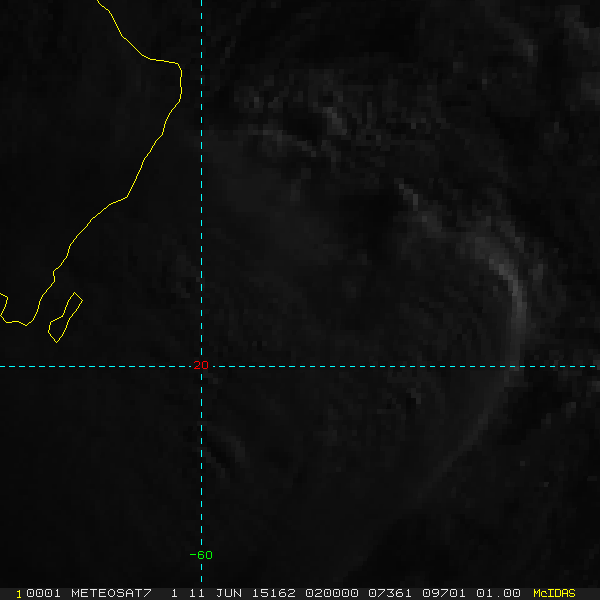Click the small yellow island outline
600x600 pixels.
point(65,315)
